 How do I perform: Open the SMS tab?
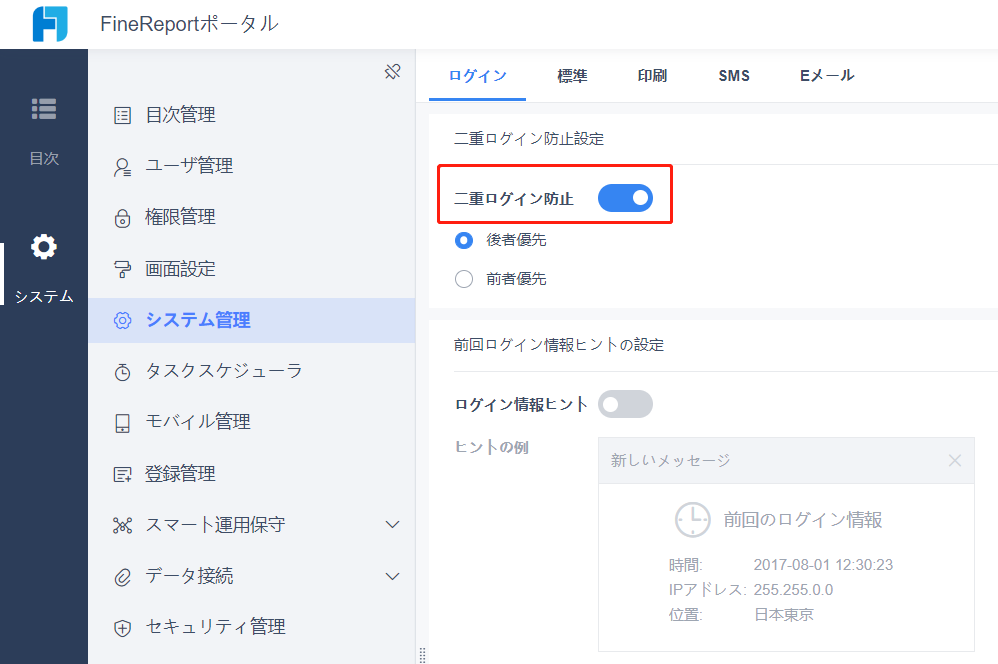coord(734,76)
